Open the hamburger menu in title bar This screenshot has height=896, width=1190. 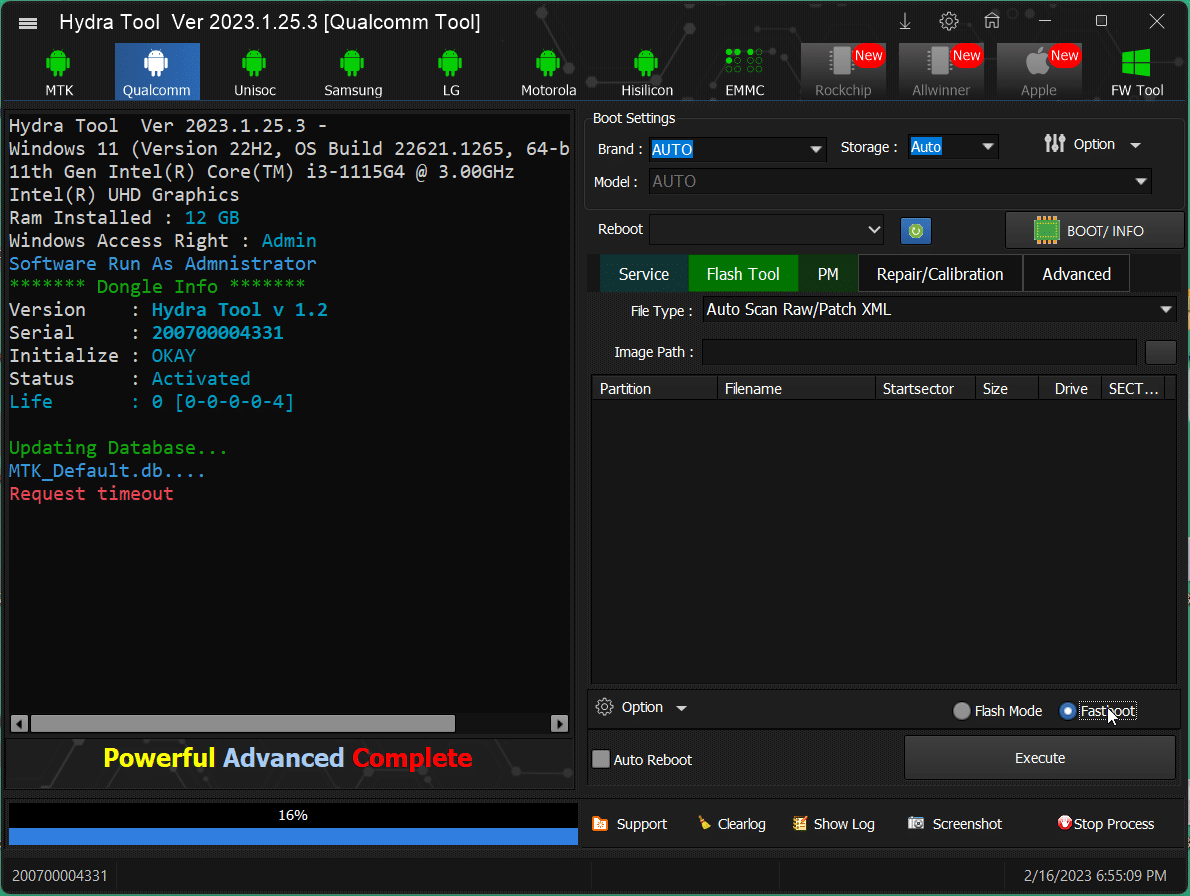[x=28, y=23]
